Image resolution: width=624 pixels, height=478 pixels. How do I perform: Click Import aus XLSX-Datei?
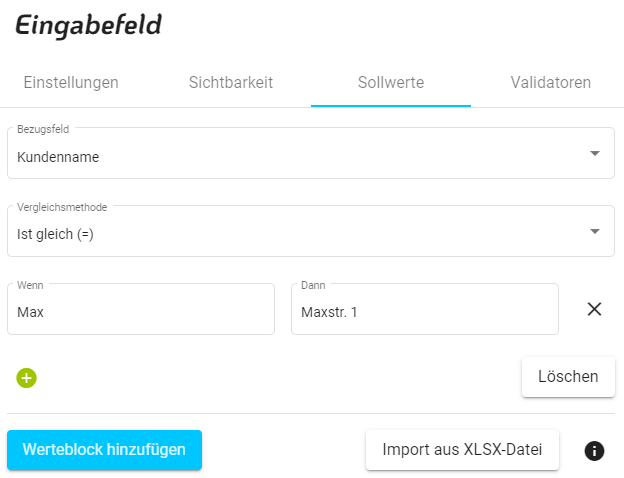[462, 450]
